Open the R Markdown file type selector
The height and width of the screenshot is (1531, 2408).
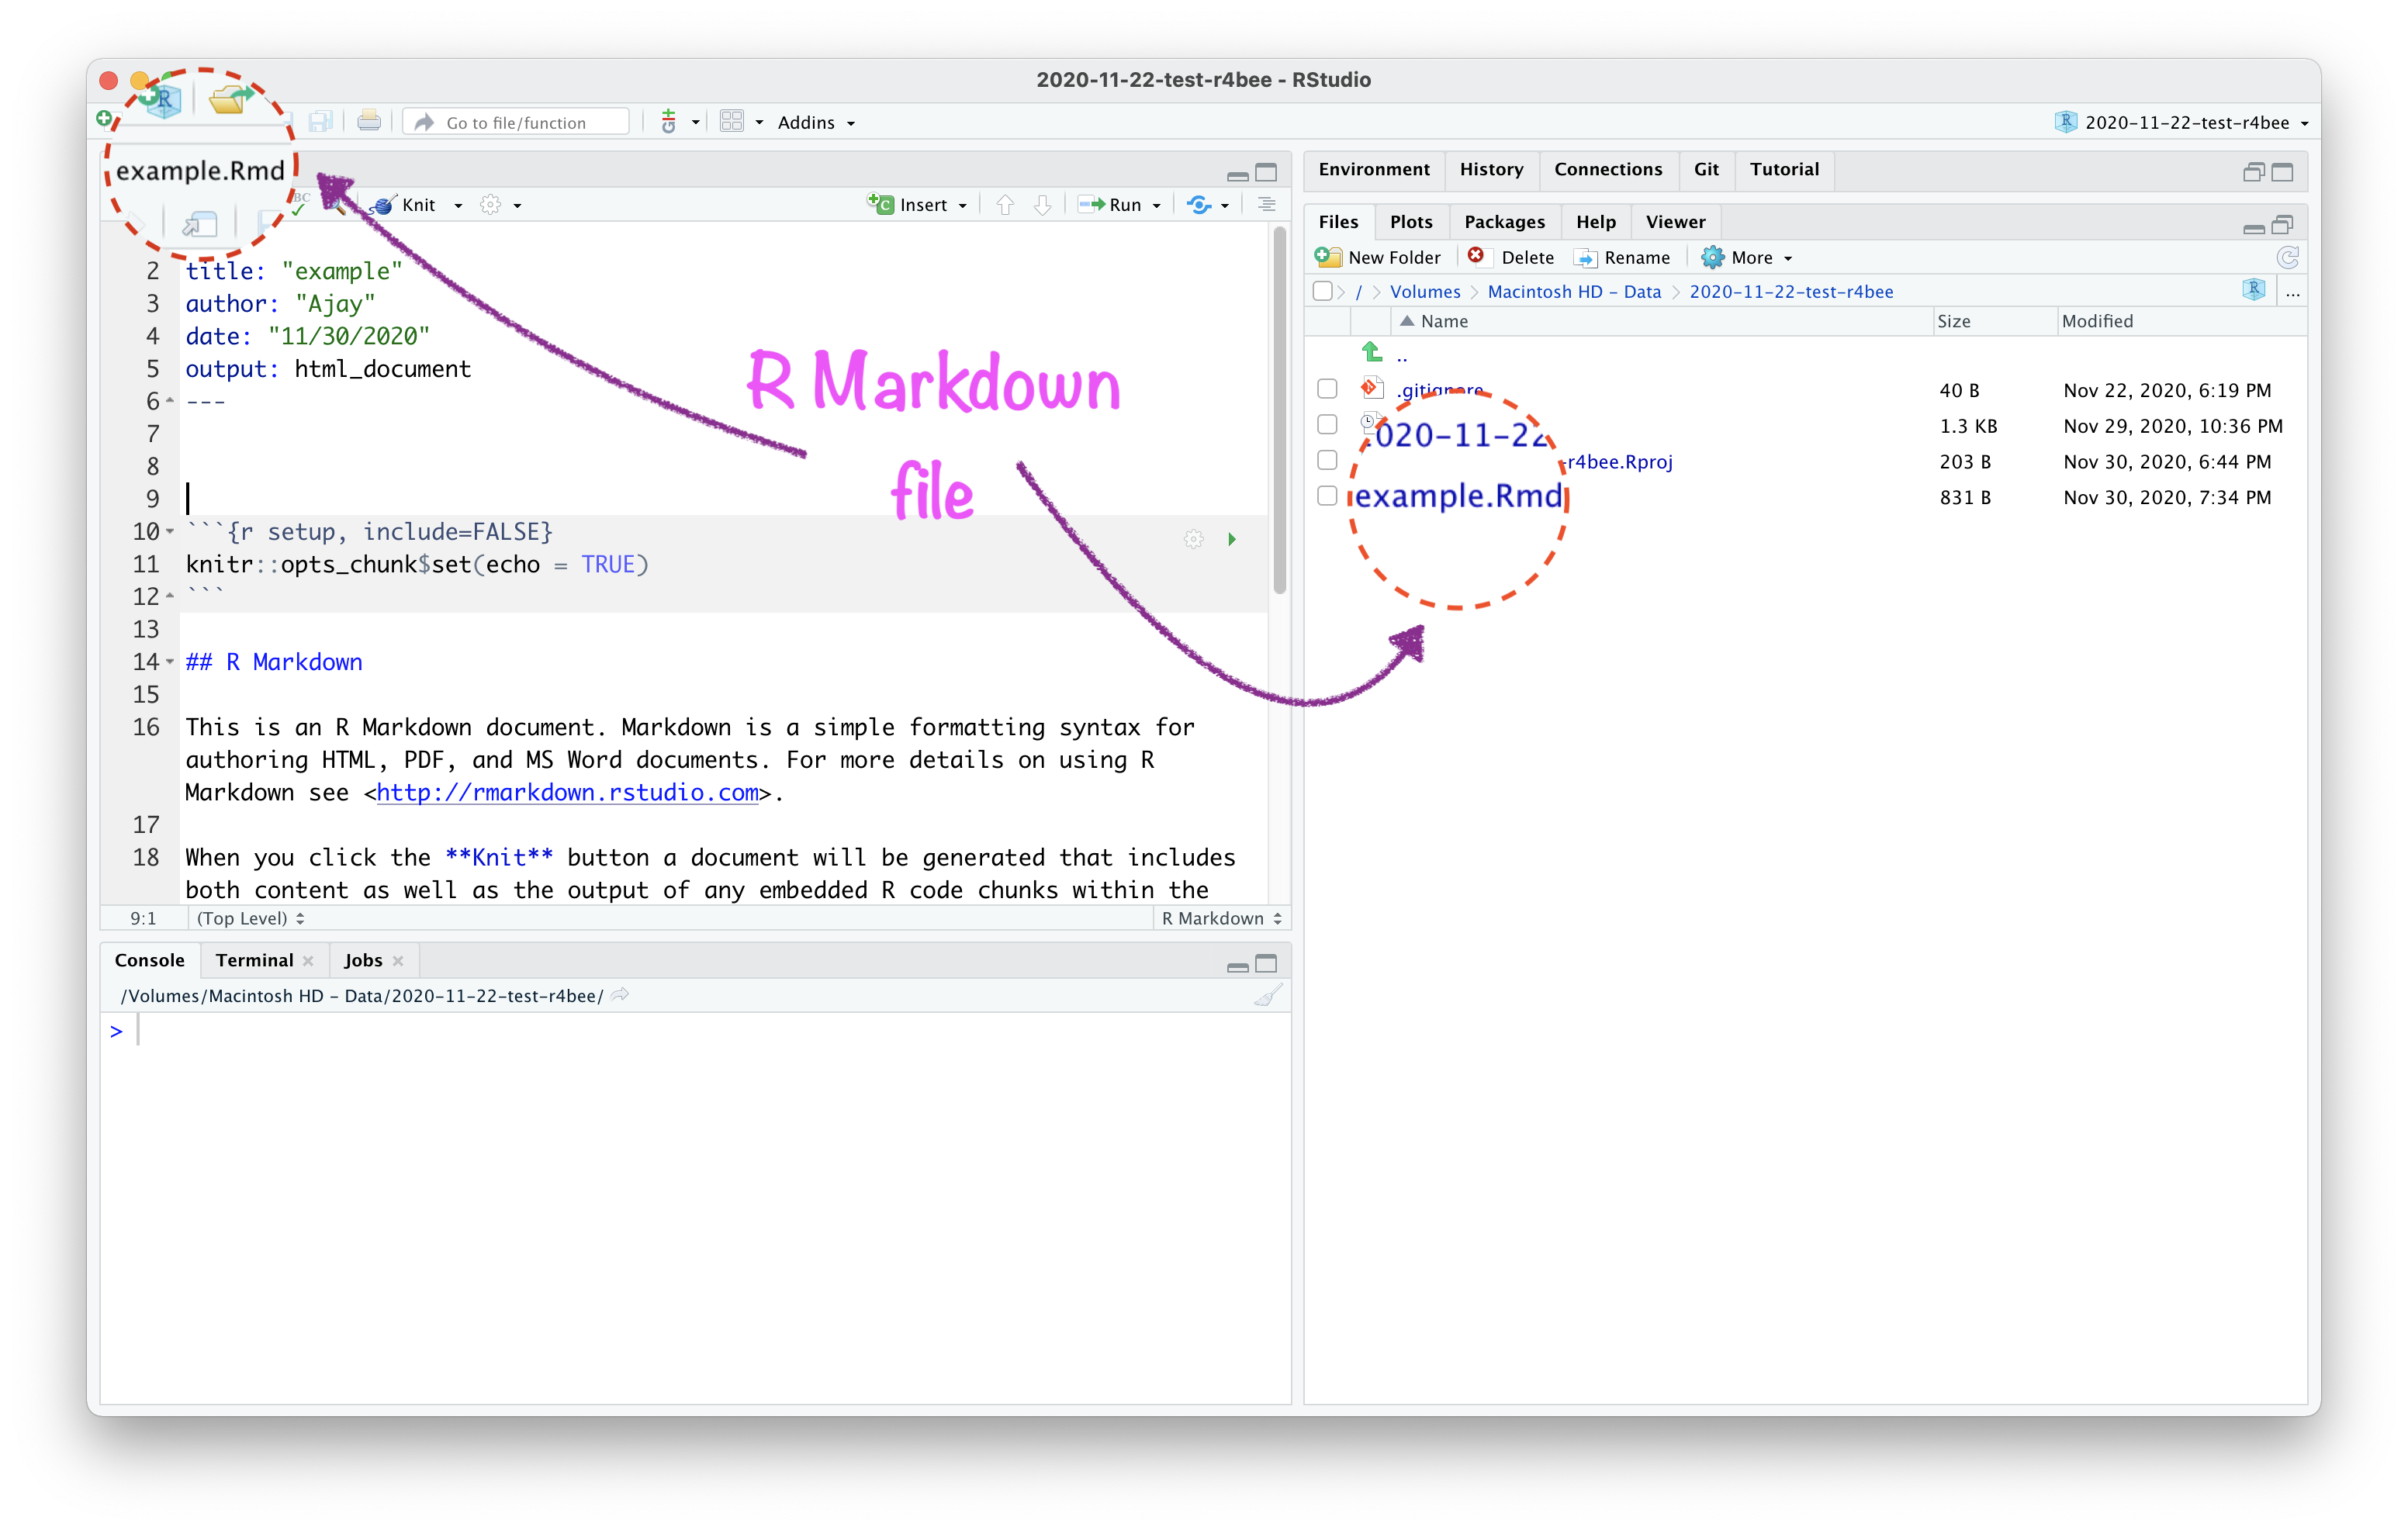pyautogui.click(x=1222, y=918)
